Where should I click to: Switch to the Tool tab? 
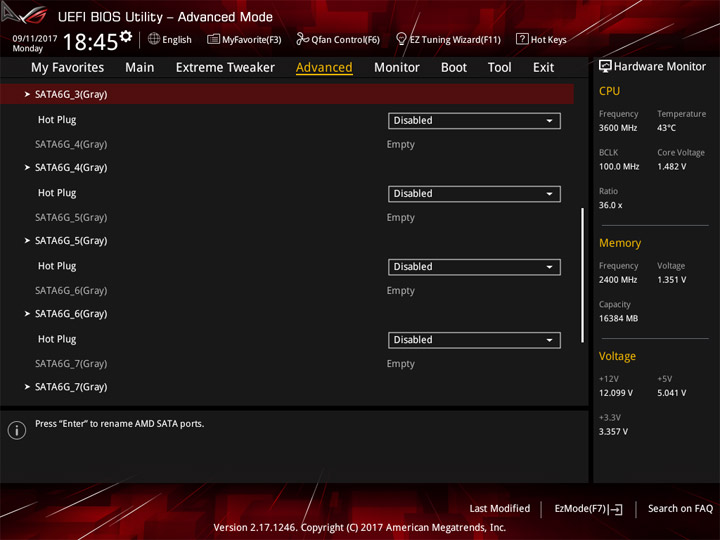[500, 68]
